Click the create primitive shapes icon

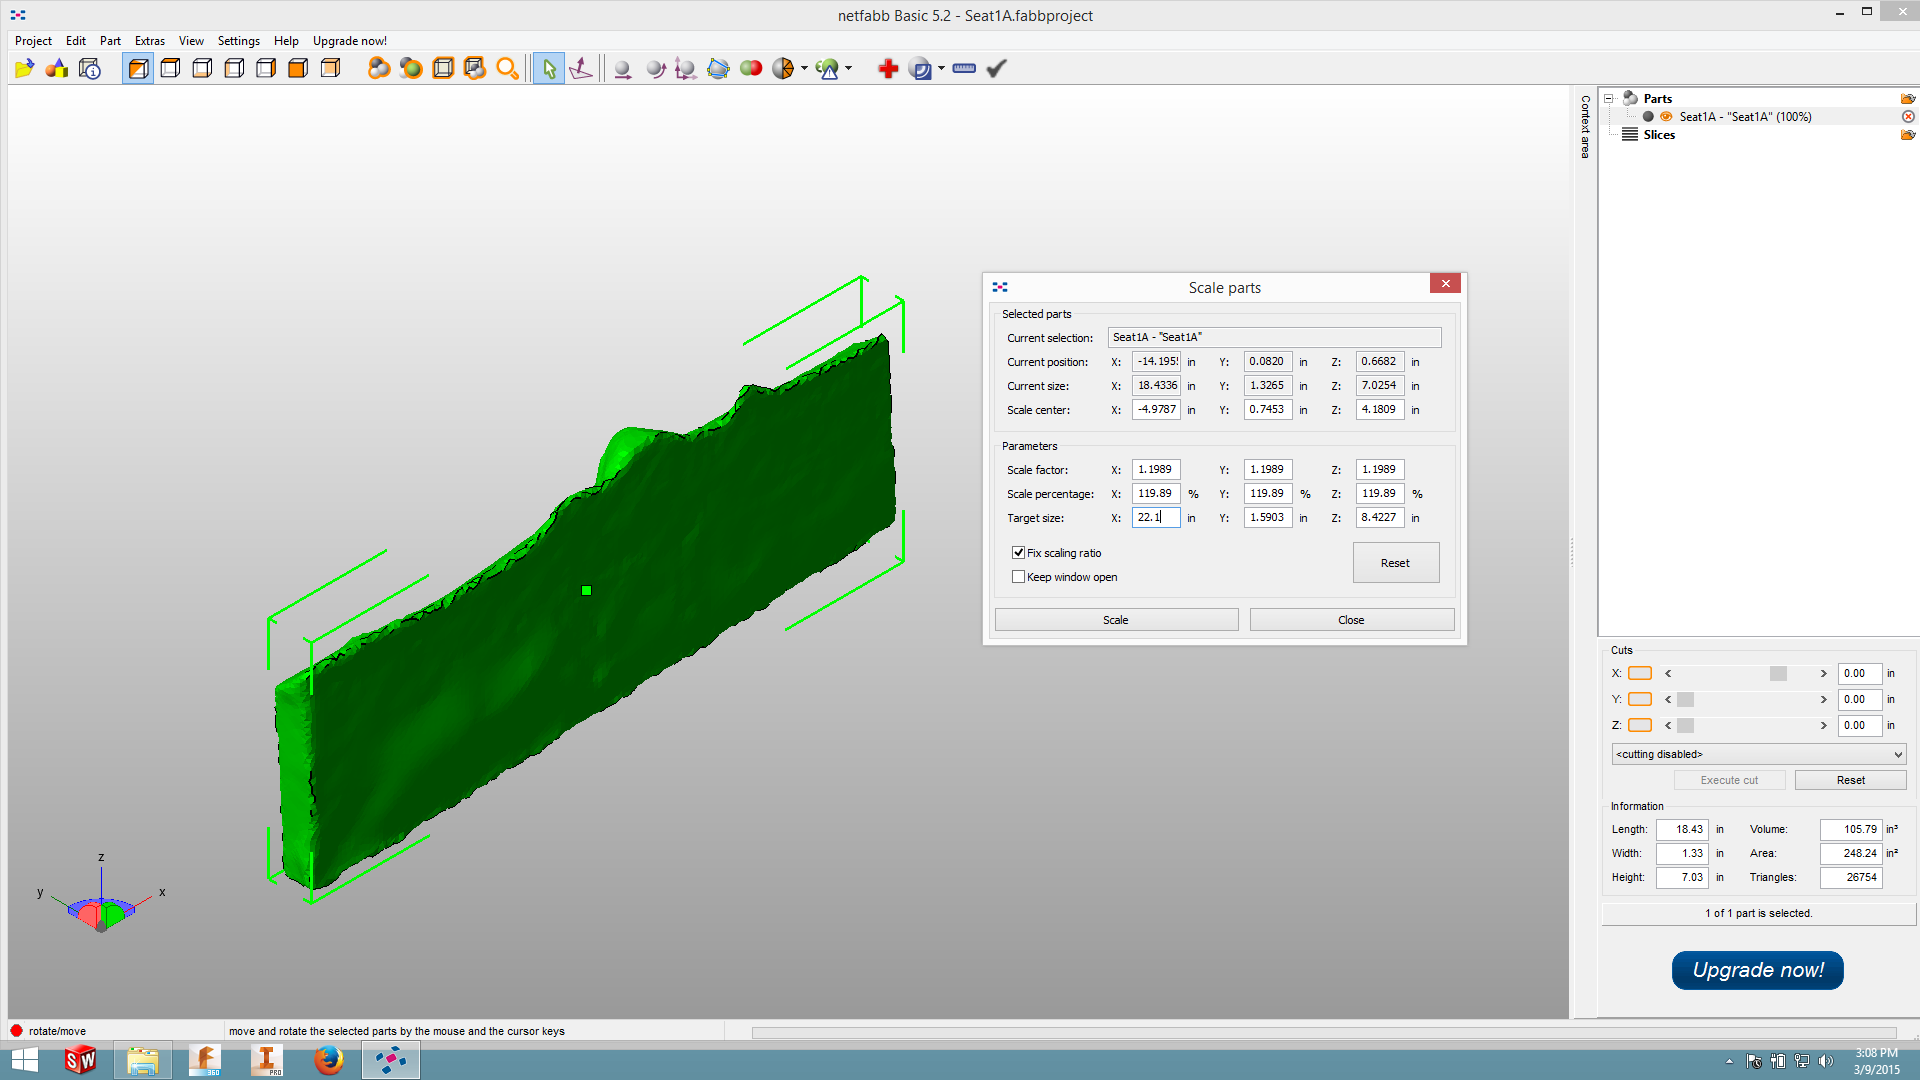click(57, 68)
